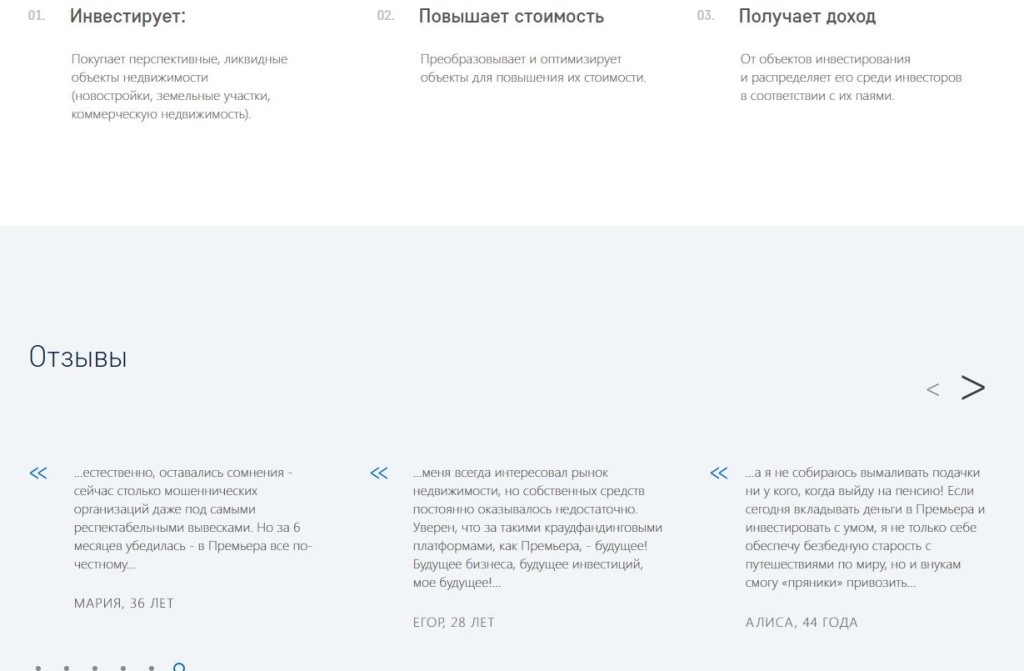Click the quote icon beside Алиса's review
Image resolution: width=1024 pixels, height=671 pixels.
[x=718, y=473]
